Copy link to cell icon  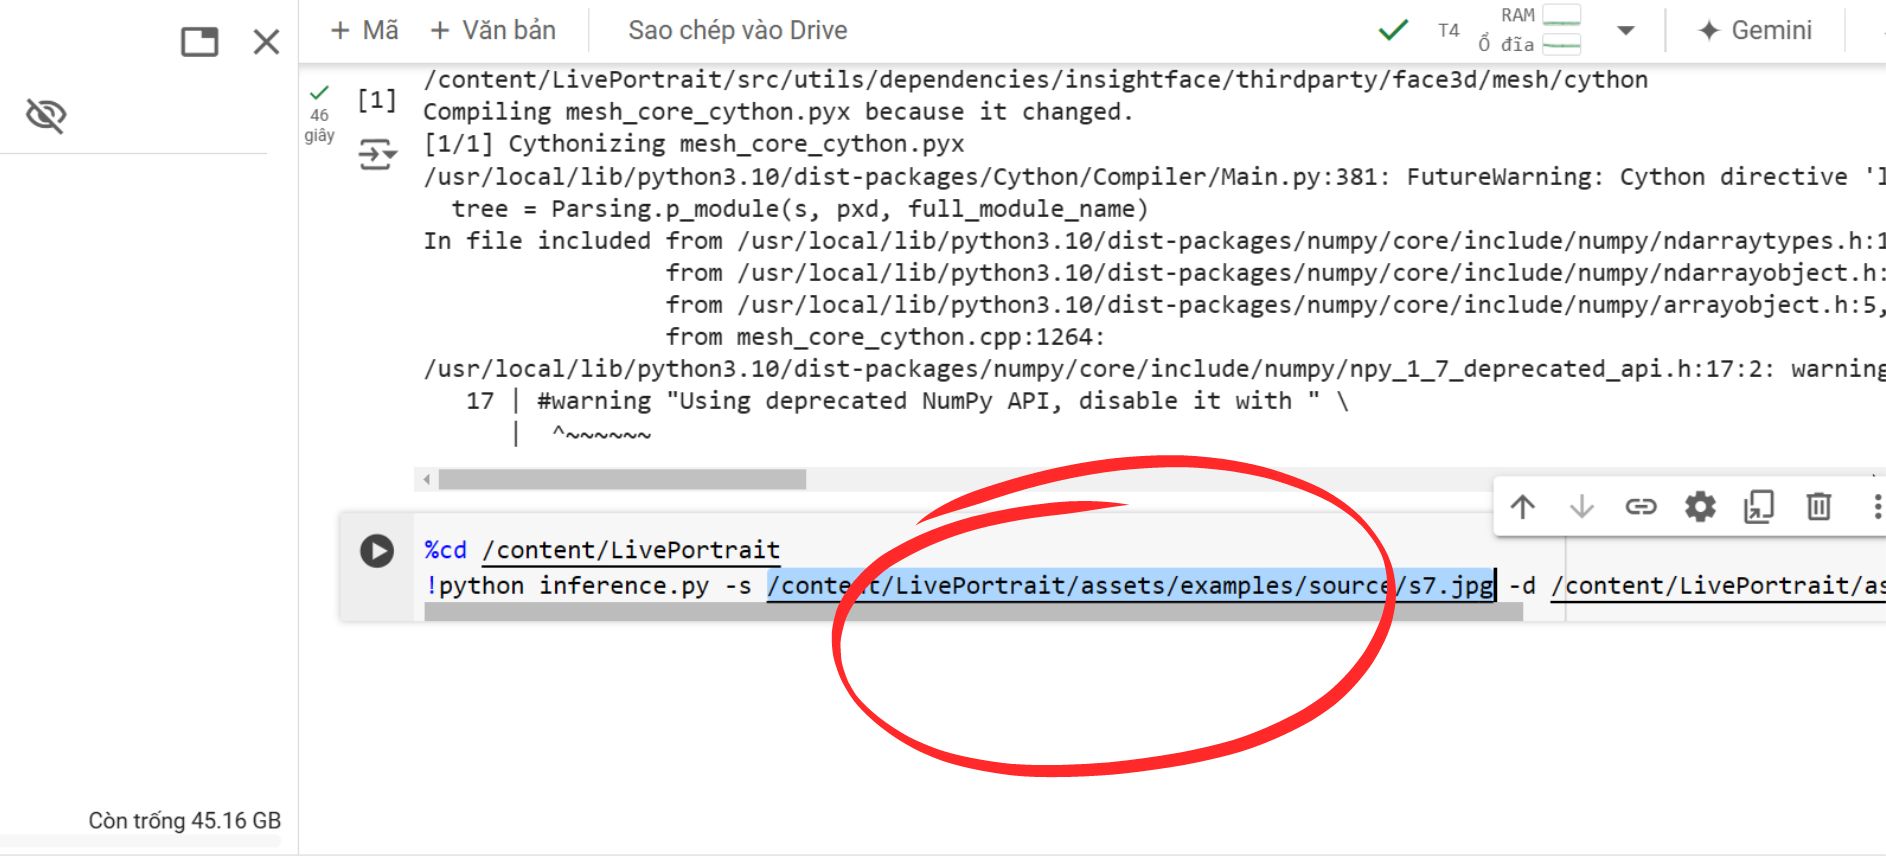[1641, 507]
